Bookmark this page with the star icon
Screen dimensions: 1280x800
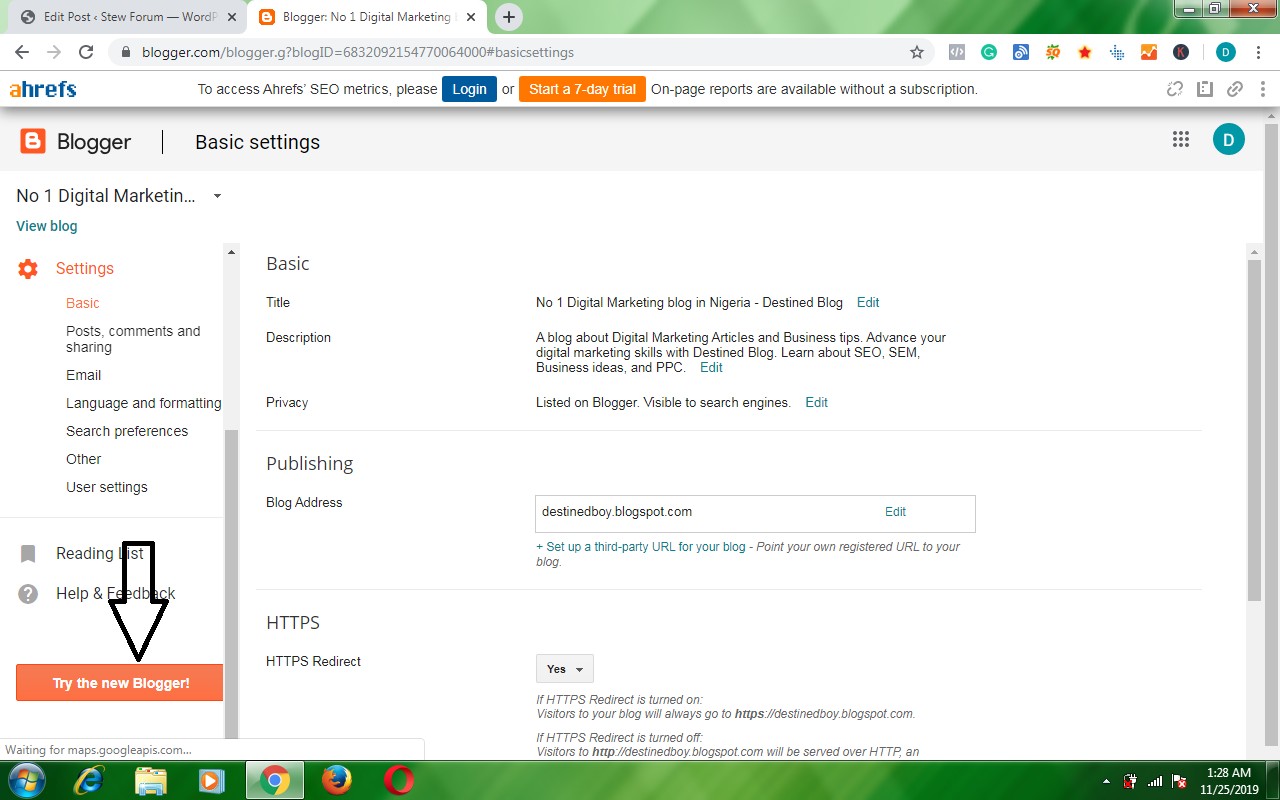point(916,52)
